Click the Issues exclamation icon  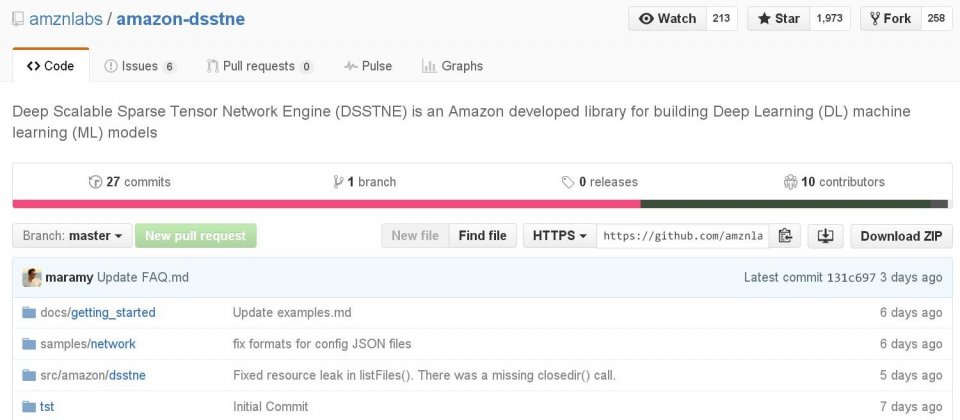[111, 66]
